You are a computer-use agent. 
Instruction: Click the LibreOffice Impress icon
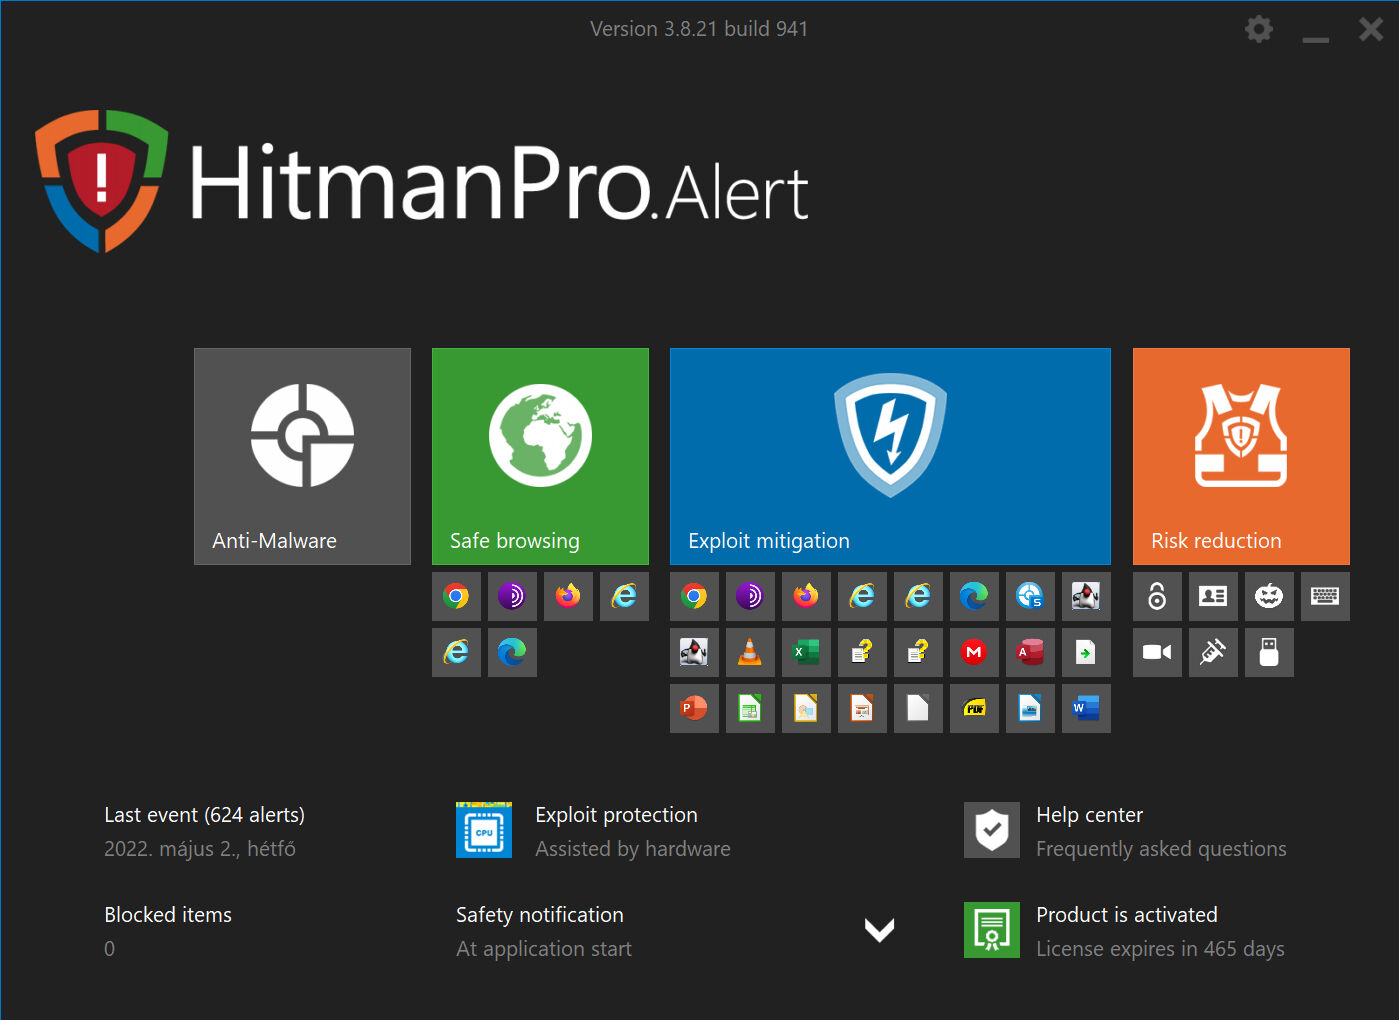(x=862, y=708)
